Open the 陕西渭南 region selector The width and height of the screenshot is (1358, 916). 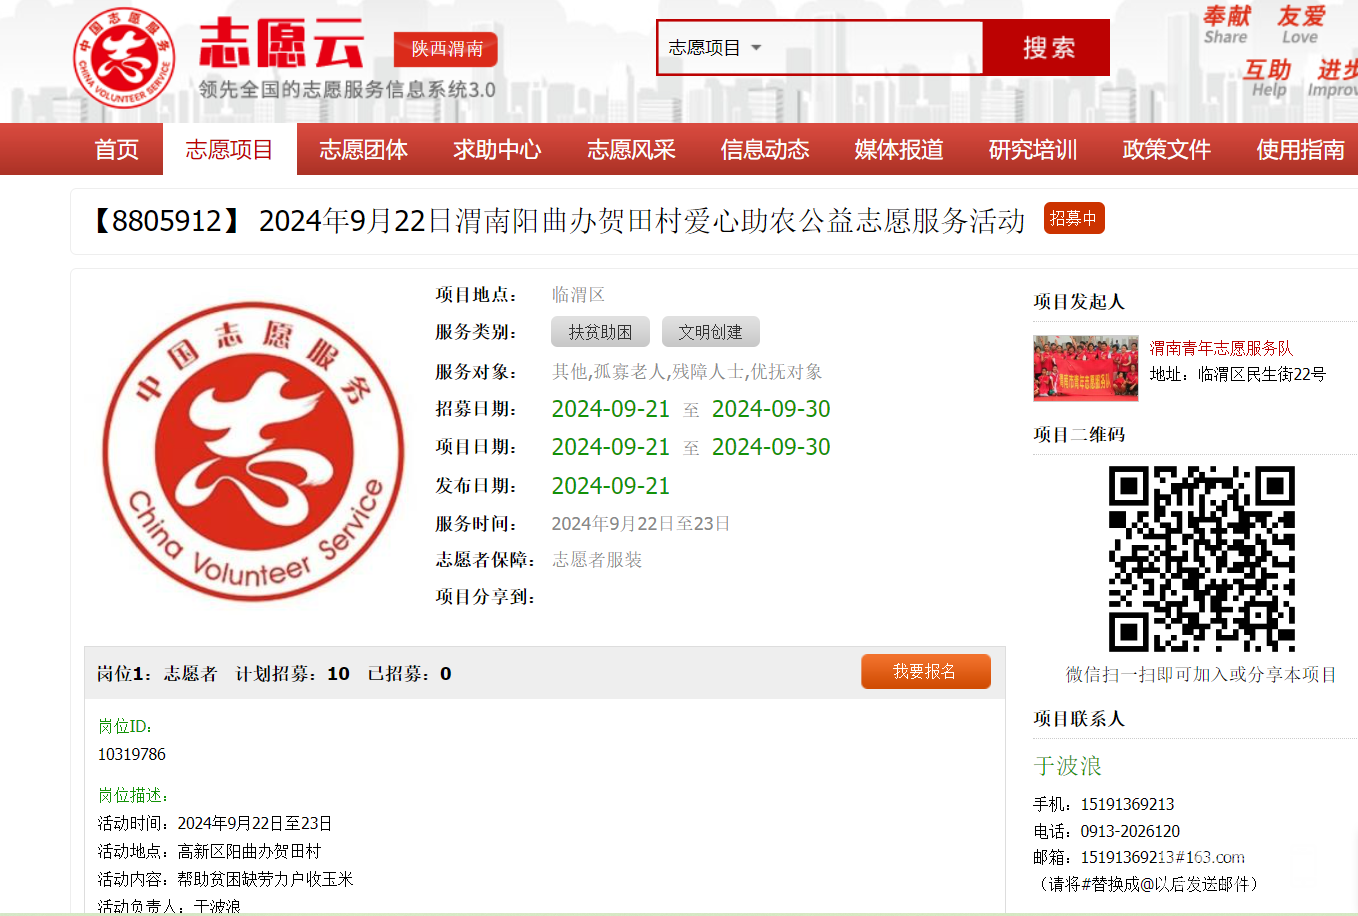coord(446,49)
